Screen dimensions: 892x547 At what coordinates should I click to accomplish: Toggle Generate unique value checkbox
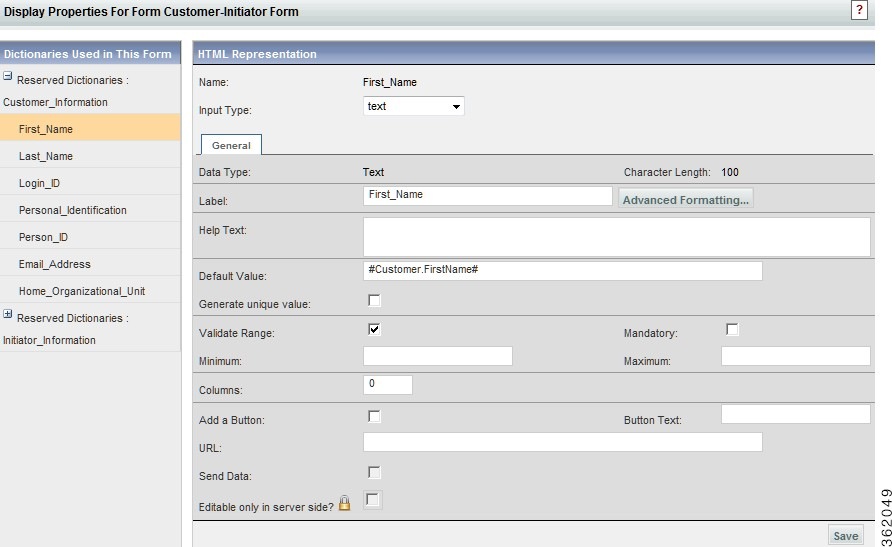tap(374, 300)
